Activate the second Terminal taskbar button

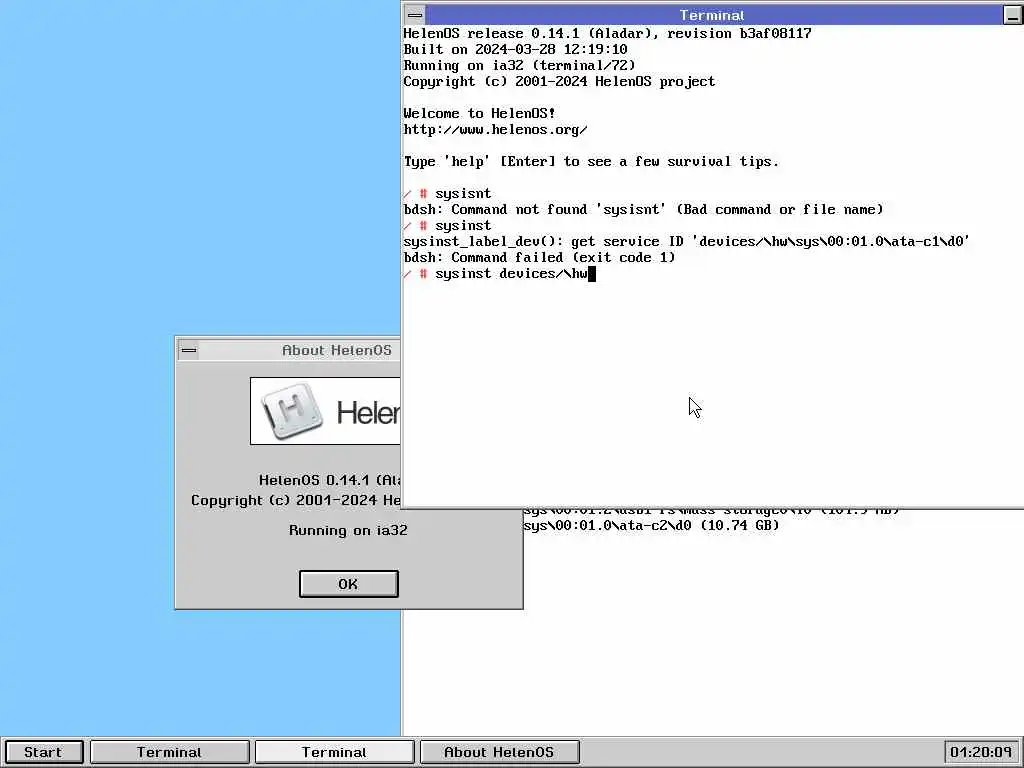[334, 752]
